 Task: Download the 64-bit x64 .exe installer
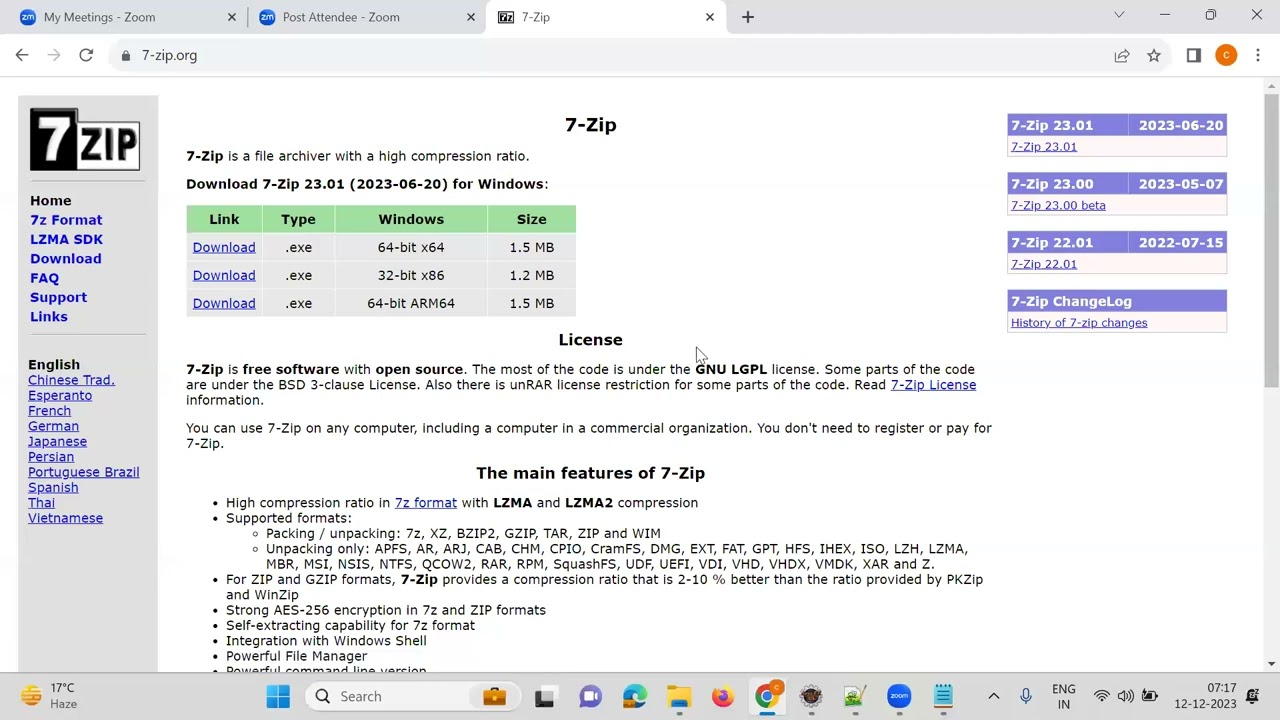[224, 247]
